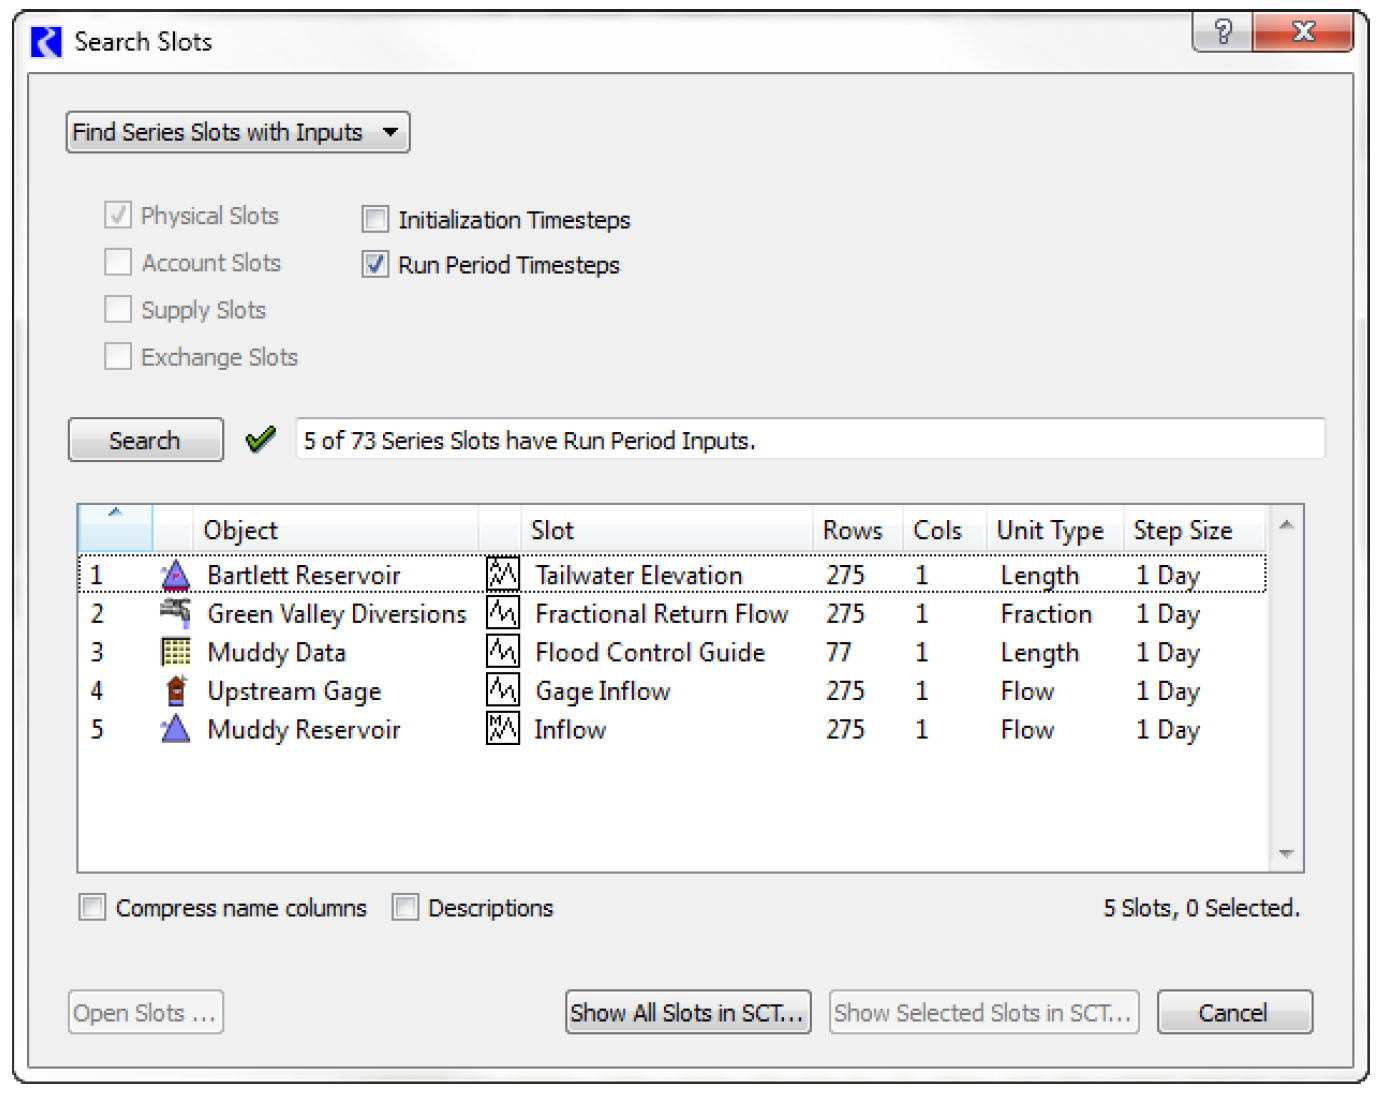
Task: Click the Tailwater Elevation series slot icon
Action: 502,575
